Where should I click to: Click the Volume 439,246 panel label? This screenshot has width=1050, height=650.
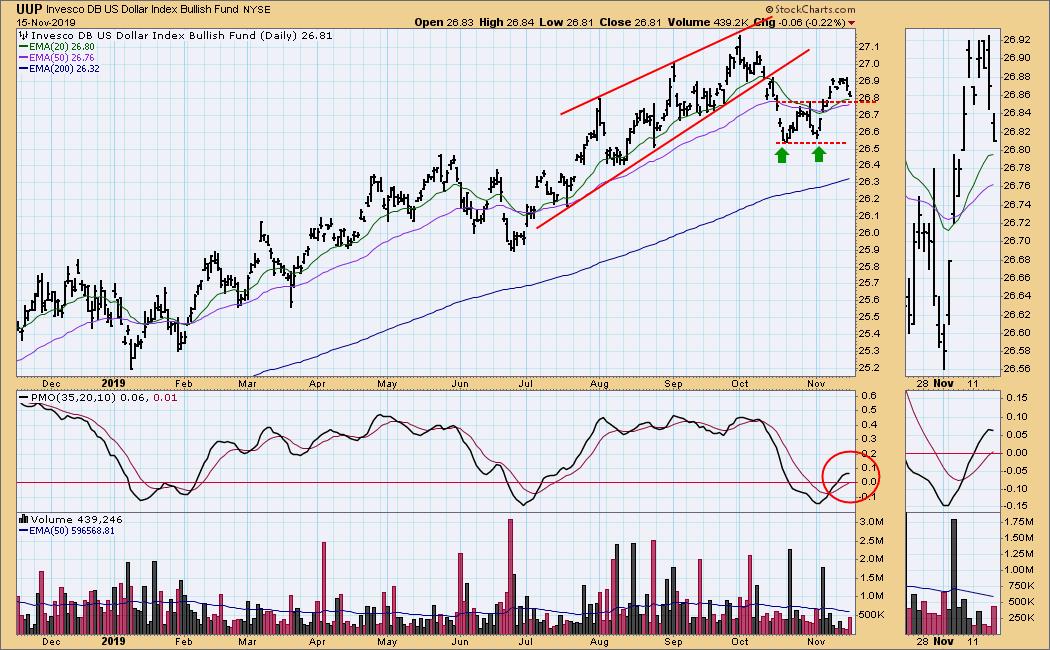[76, 519]
